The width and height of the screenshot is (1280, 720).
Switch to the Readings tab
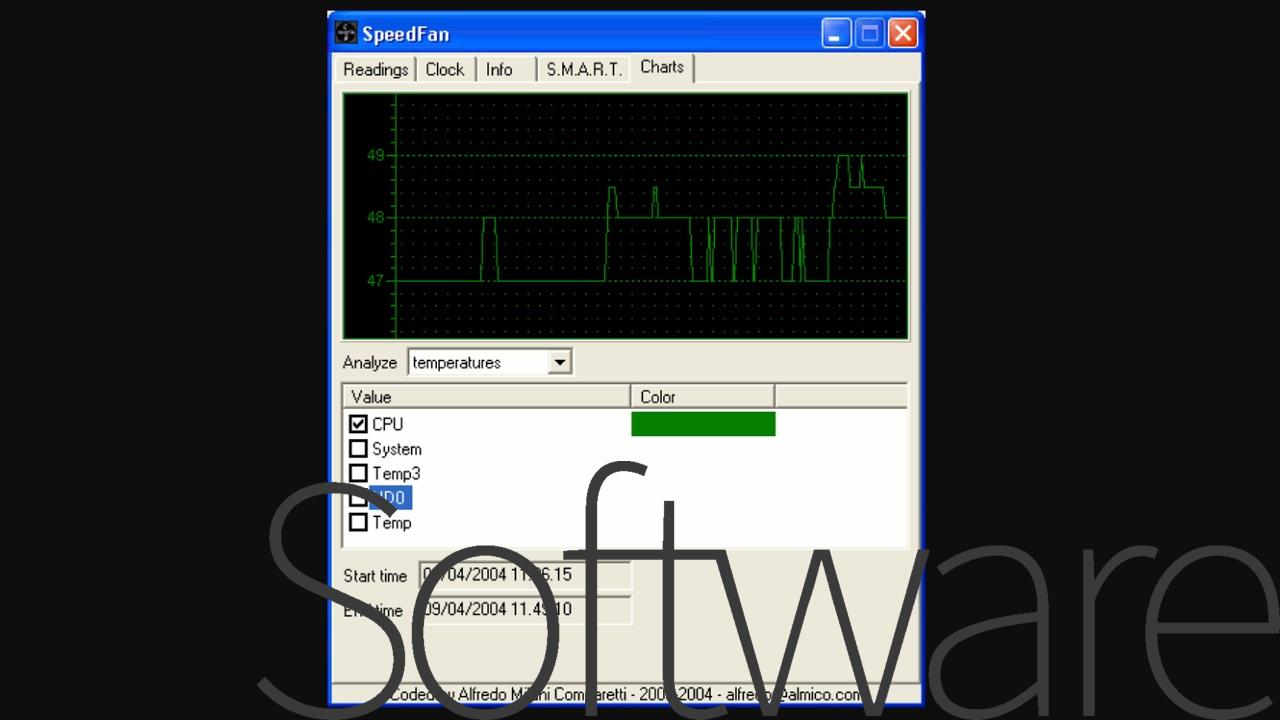click(x=375, y=69)
